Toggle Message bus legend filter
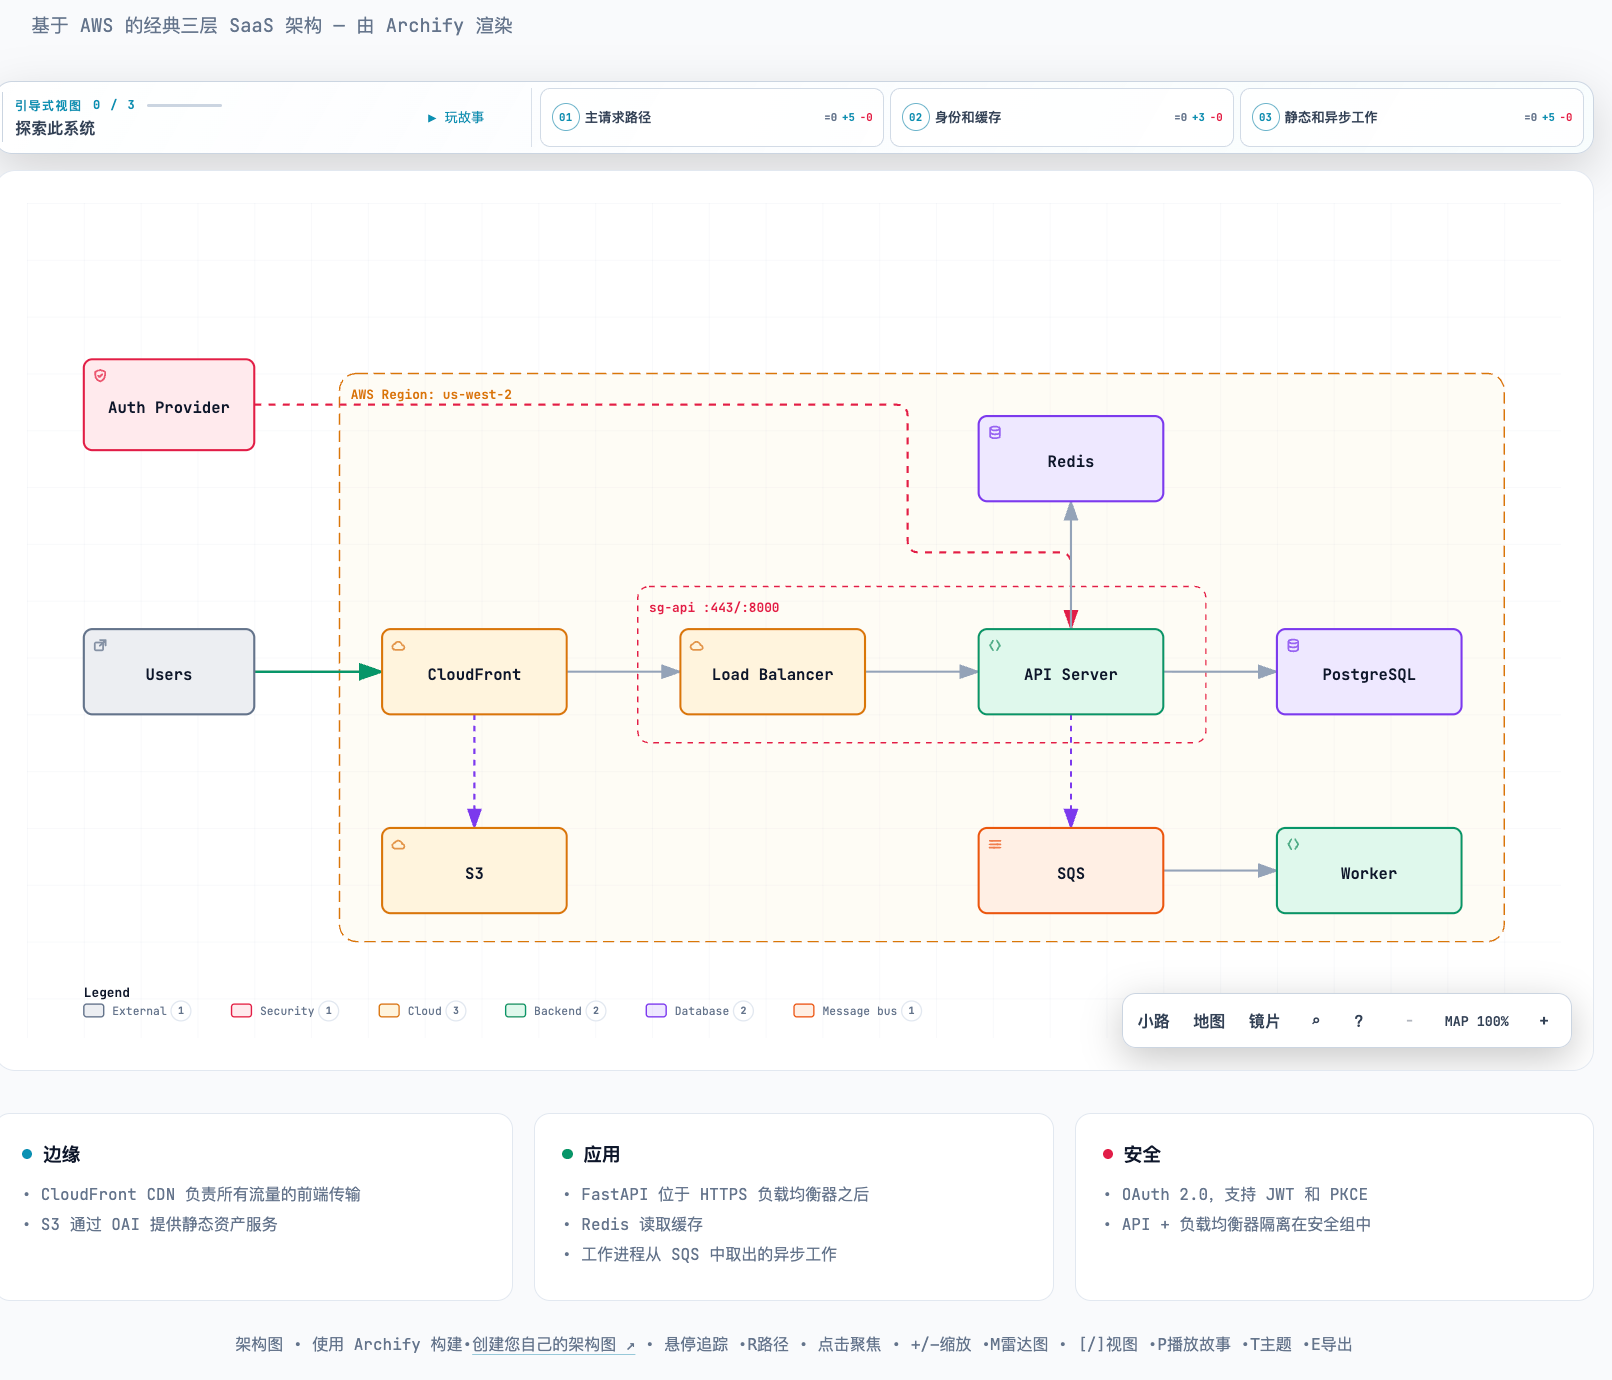Viewport: 1612px width, 1380px height. click(857, 1011)
